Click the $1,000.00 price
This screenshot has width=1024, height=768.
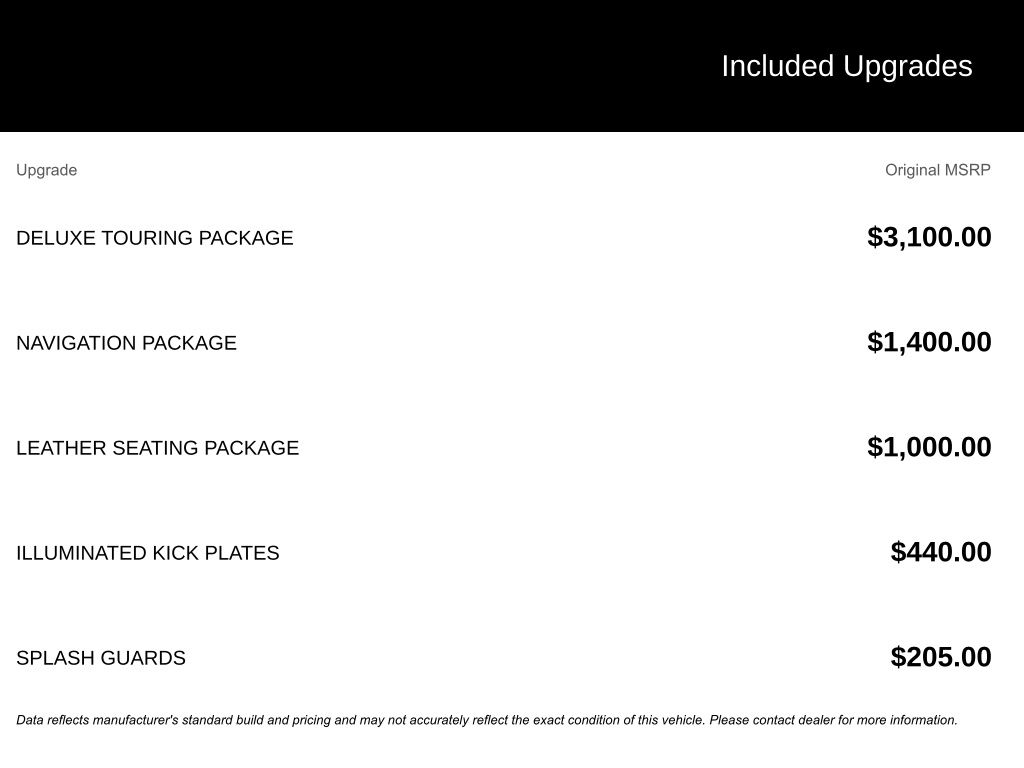(929, 447)
